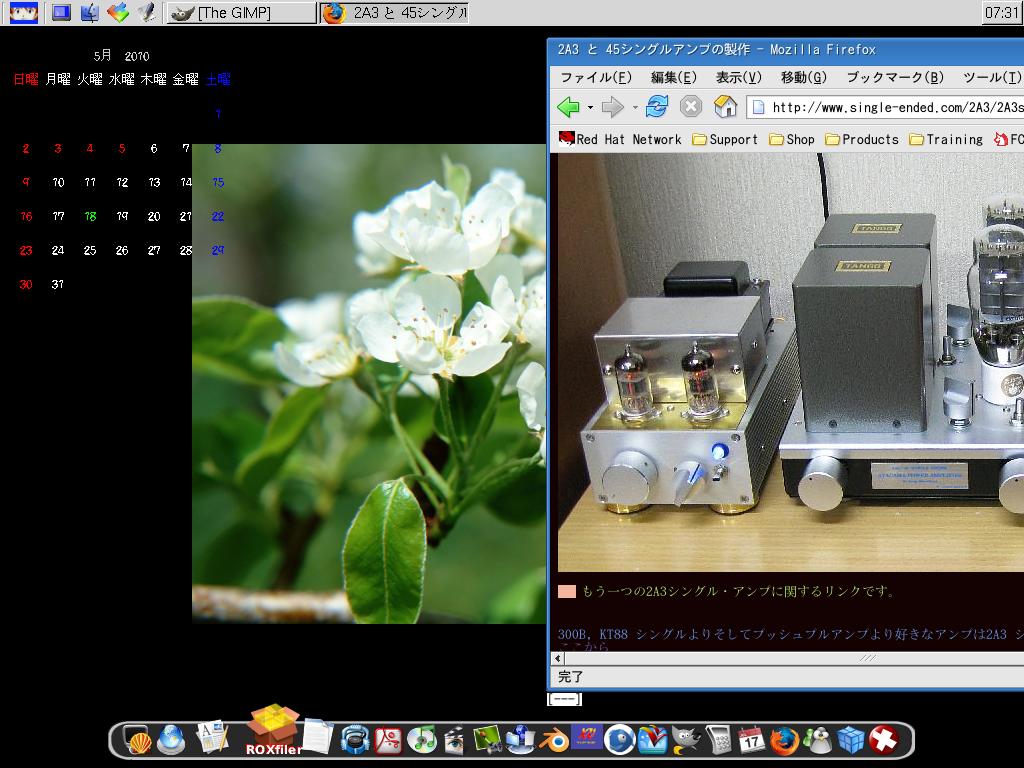The image size is (1024, 768).
Task: Open the ファイル(F) menu
Action: pos(595,78)
